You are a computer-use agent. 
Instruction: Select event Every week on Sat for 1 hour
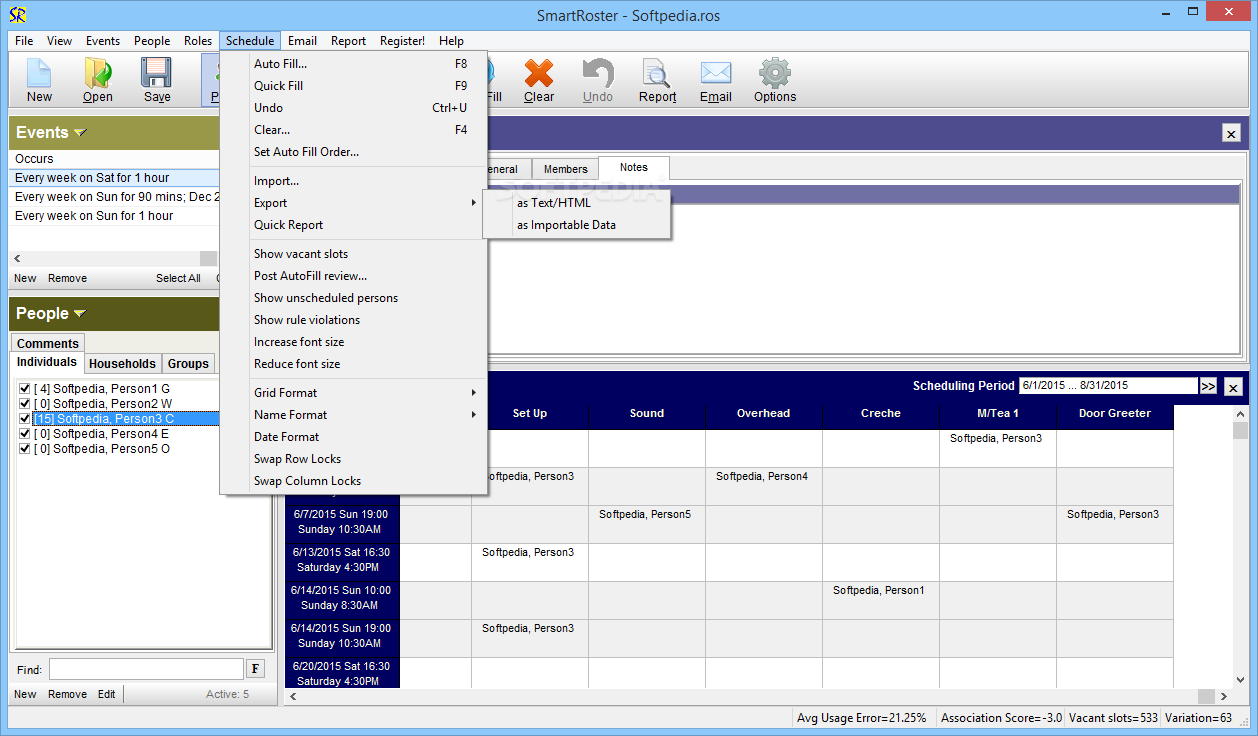coord(115,178)
